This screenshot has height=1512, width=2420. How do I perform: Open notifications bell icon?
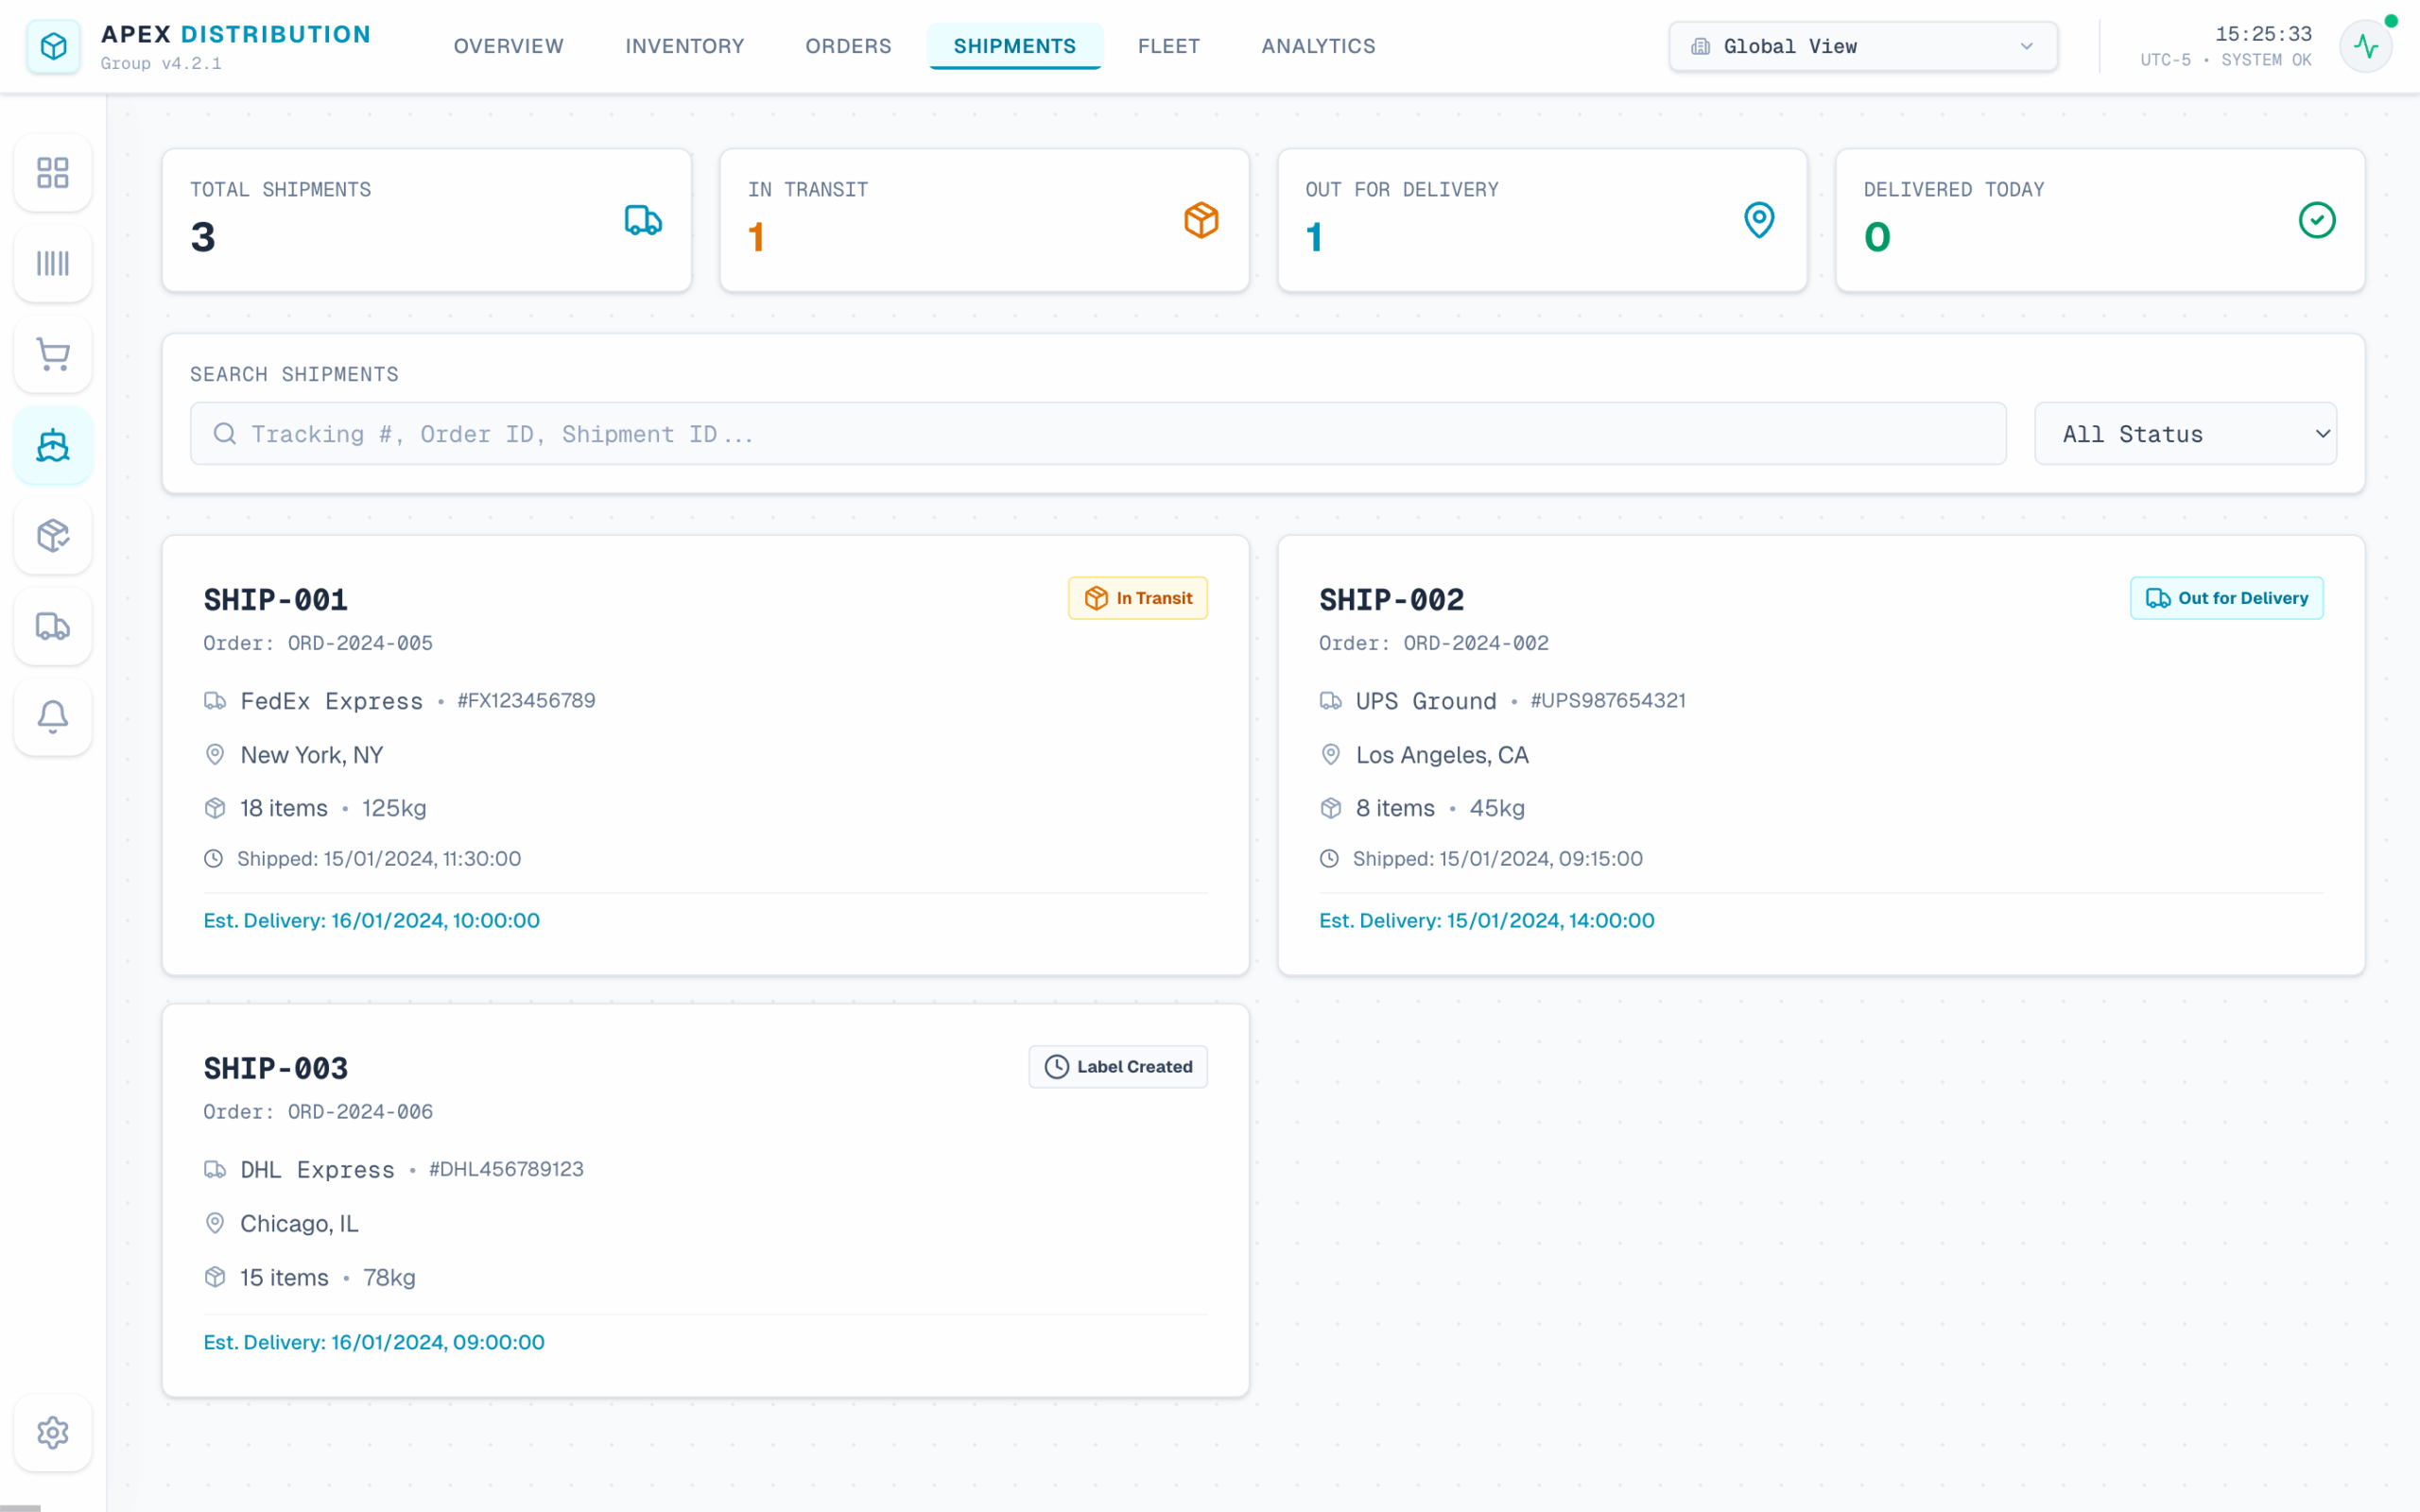coord(53,717)
